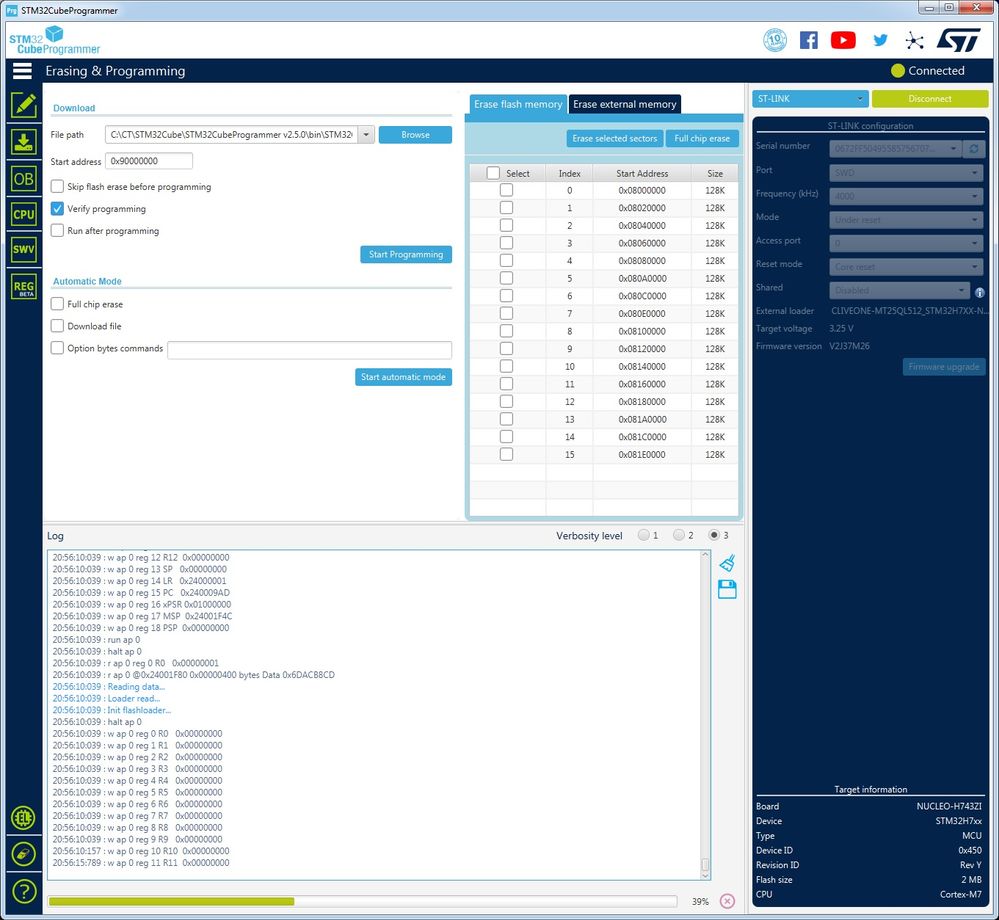Open the Access port dropdown
The width and height of the screenshot is (999, 920).
click(x=906, y=243)
